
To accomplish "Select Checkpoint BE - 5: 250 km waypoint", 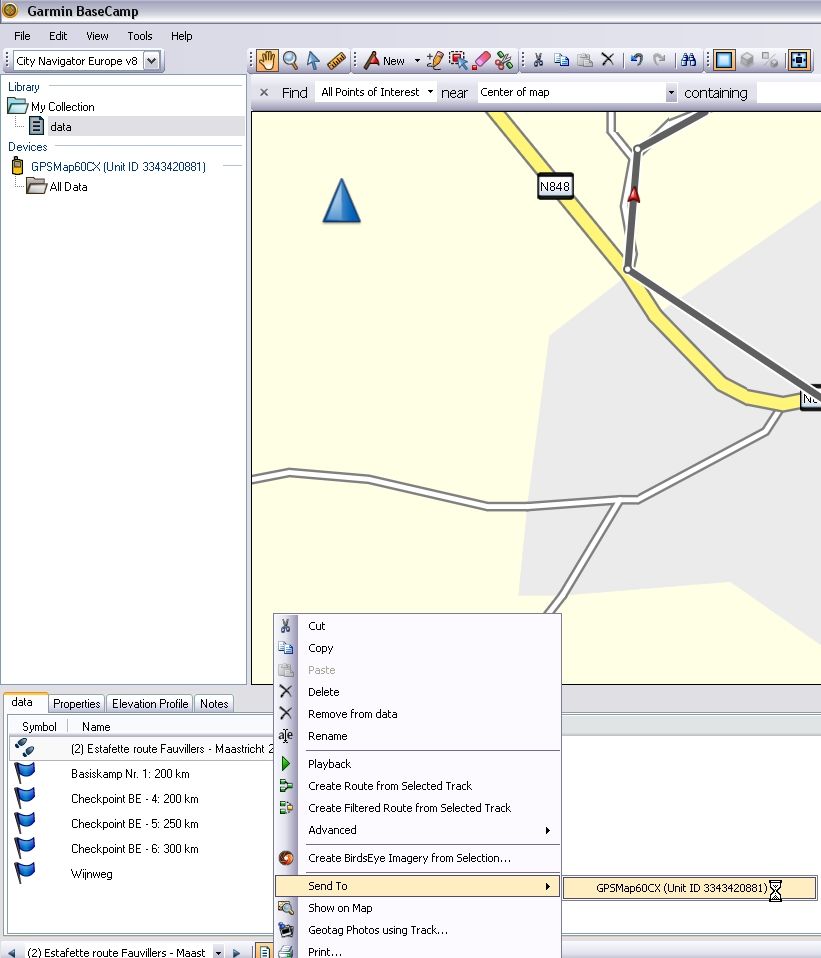I will (134, 824).
